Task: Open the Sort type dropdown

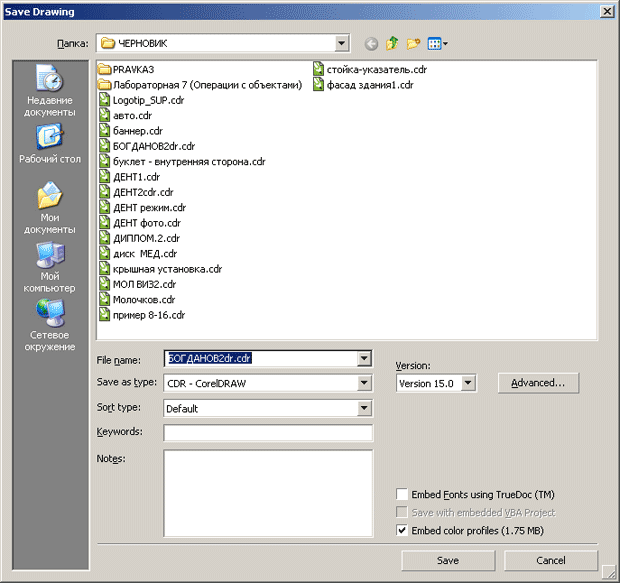Action: tap(364, 408)
